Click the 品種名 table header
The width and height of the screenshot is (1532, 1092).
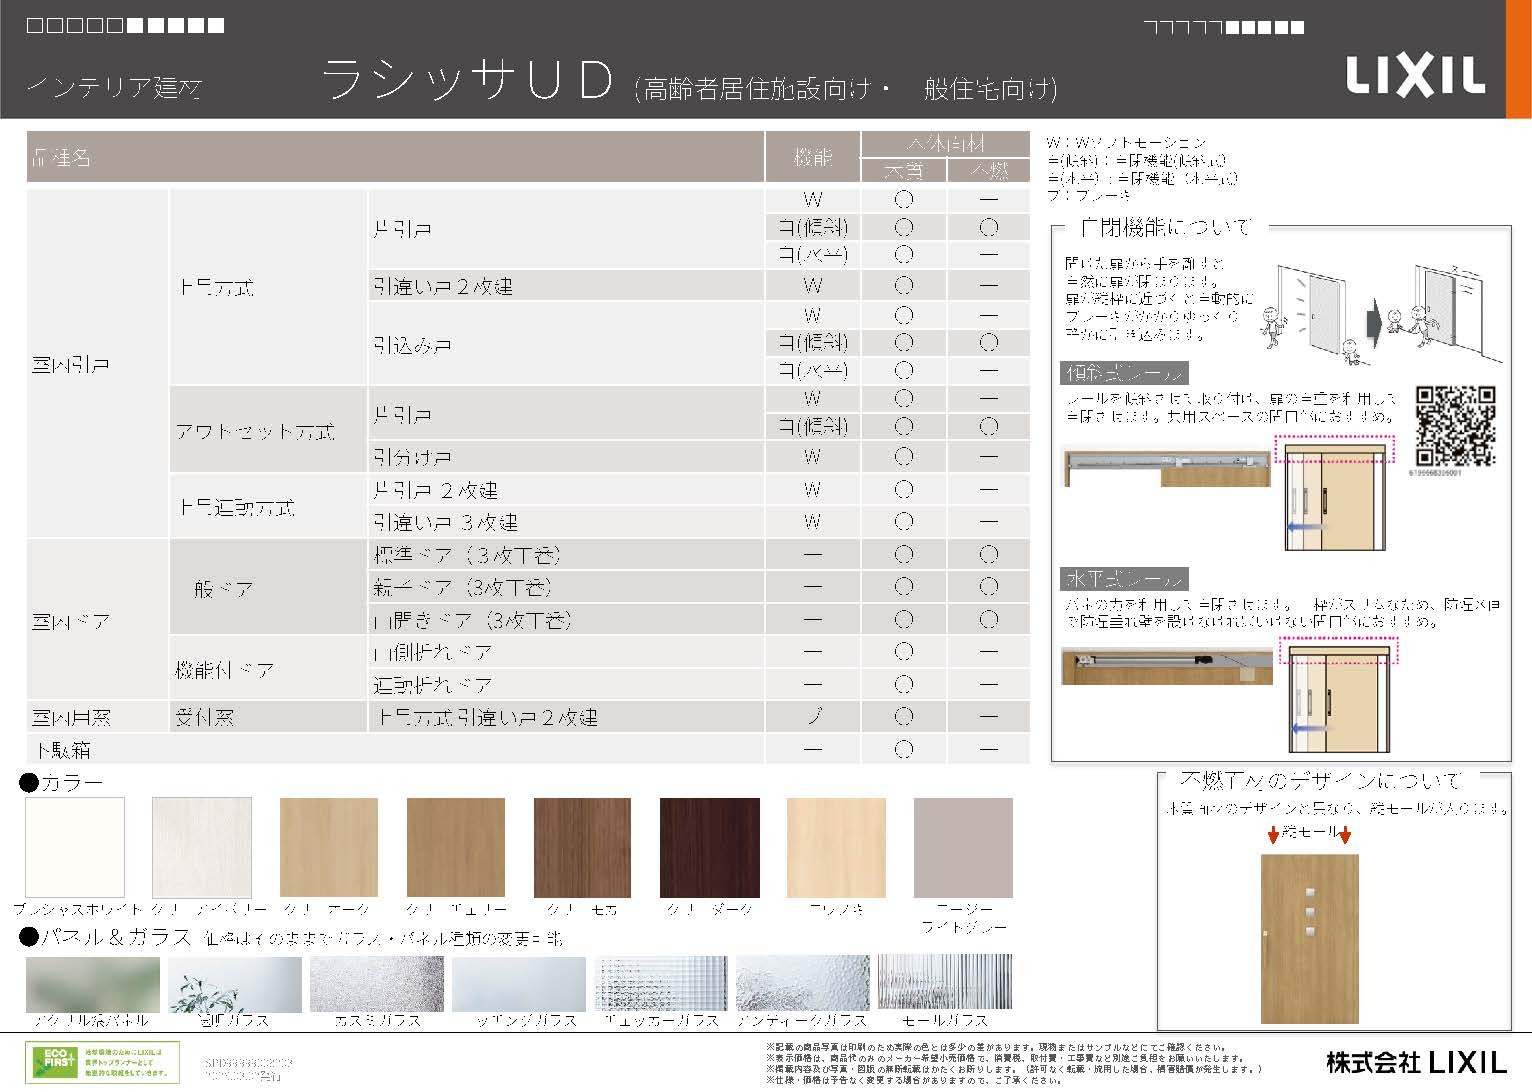coord(62,157)
